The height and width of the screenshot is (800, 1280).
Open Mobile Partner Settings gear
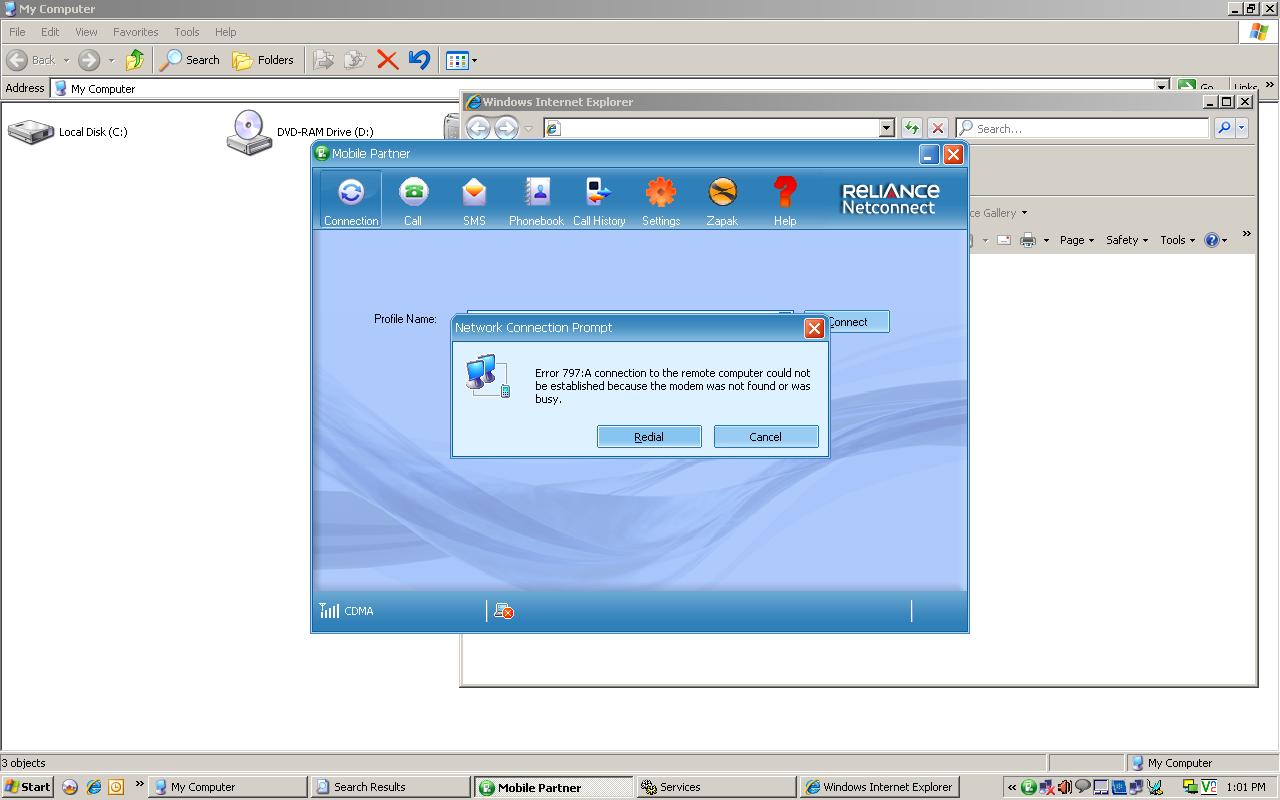(x=661, y=199)
